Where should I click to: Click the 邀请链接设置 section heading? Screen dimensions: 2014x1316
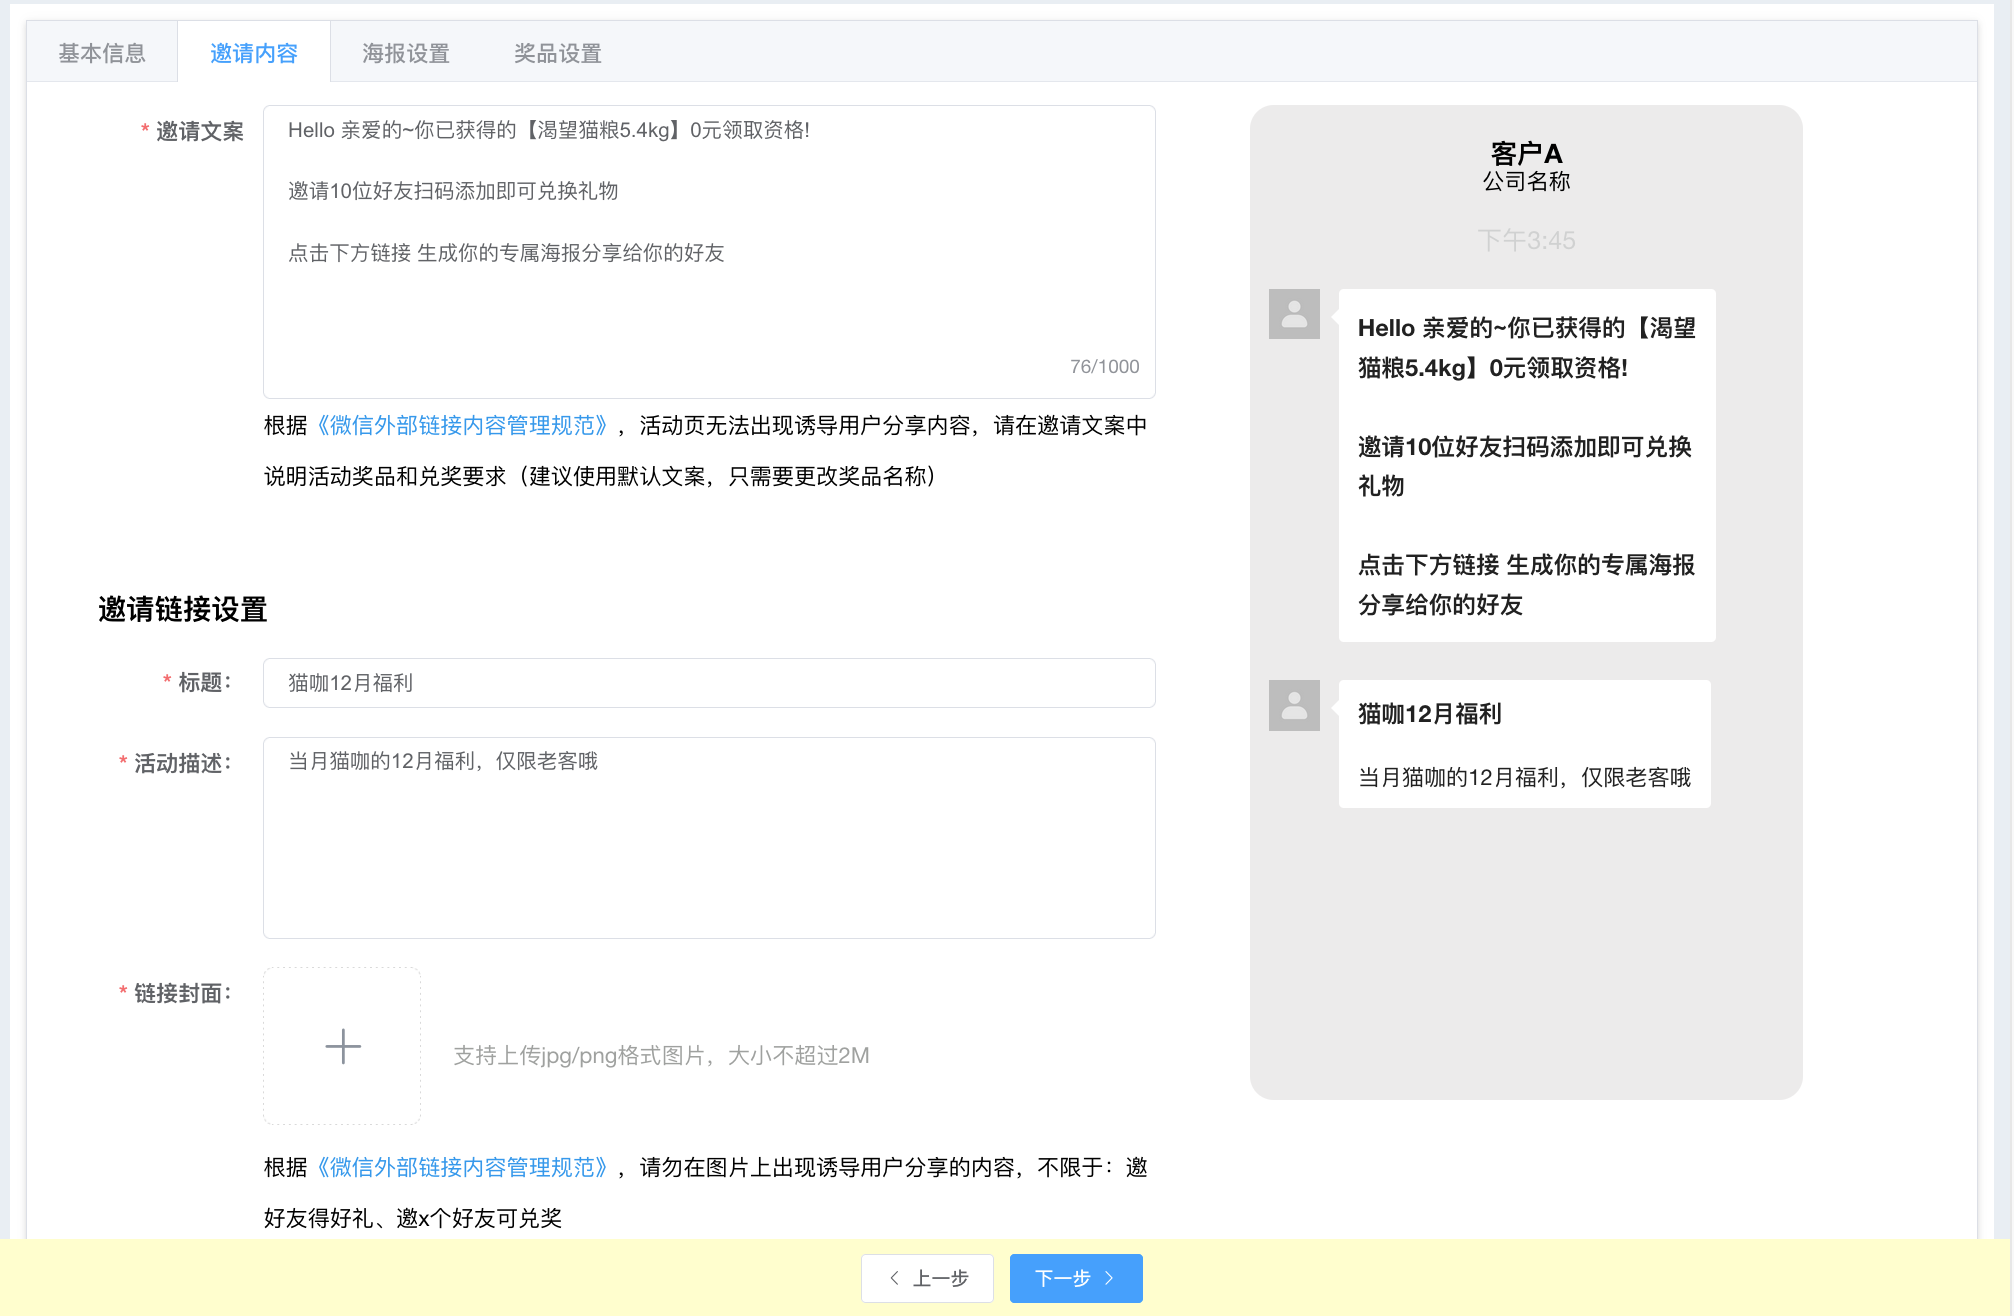tap(183, 610)
